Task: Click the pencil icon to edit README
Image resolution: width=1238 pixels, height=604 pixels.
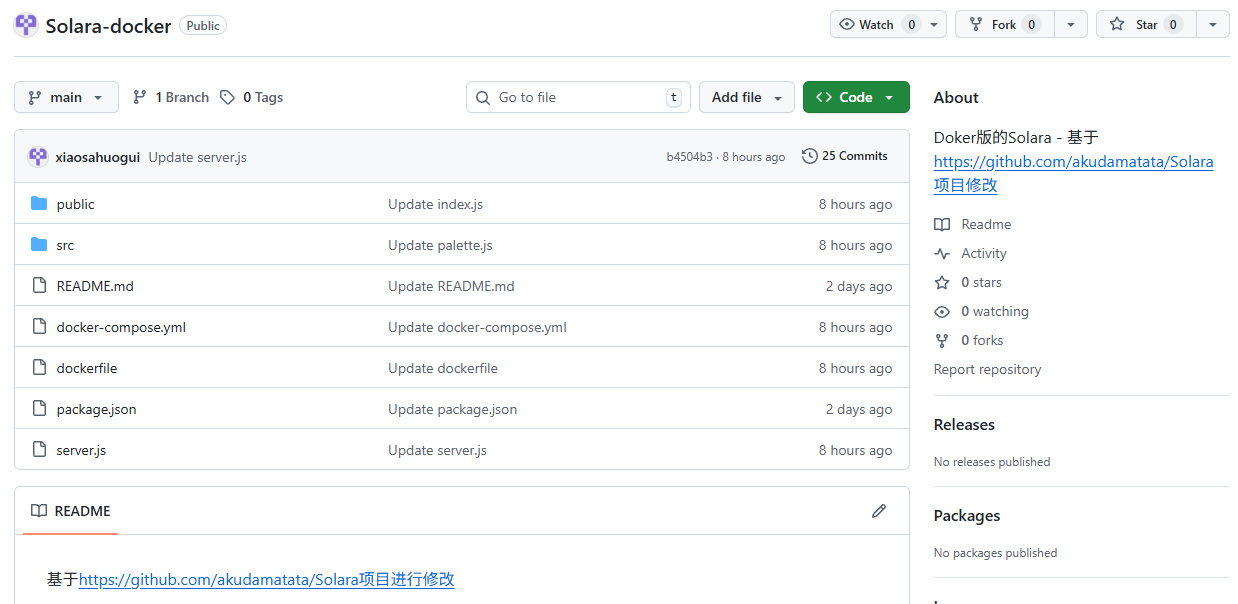Action: 879,511
